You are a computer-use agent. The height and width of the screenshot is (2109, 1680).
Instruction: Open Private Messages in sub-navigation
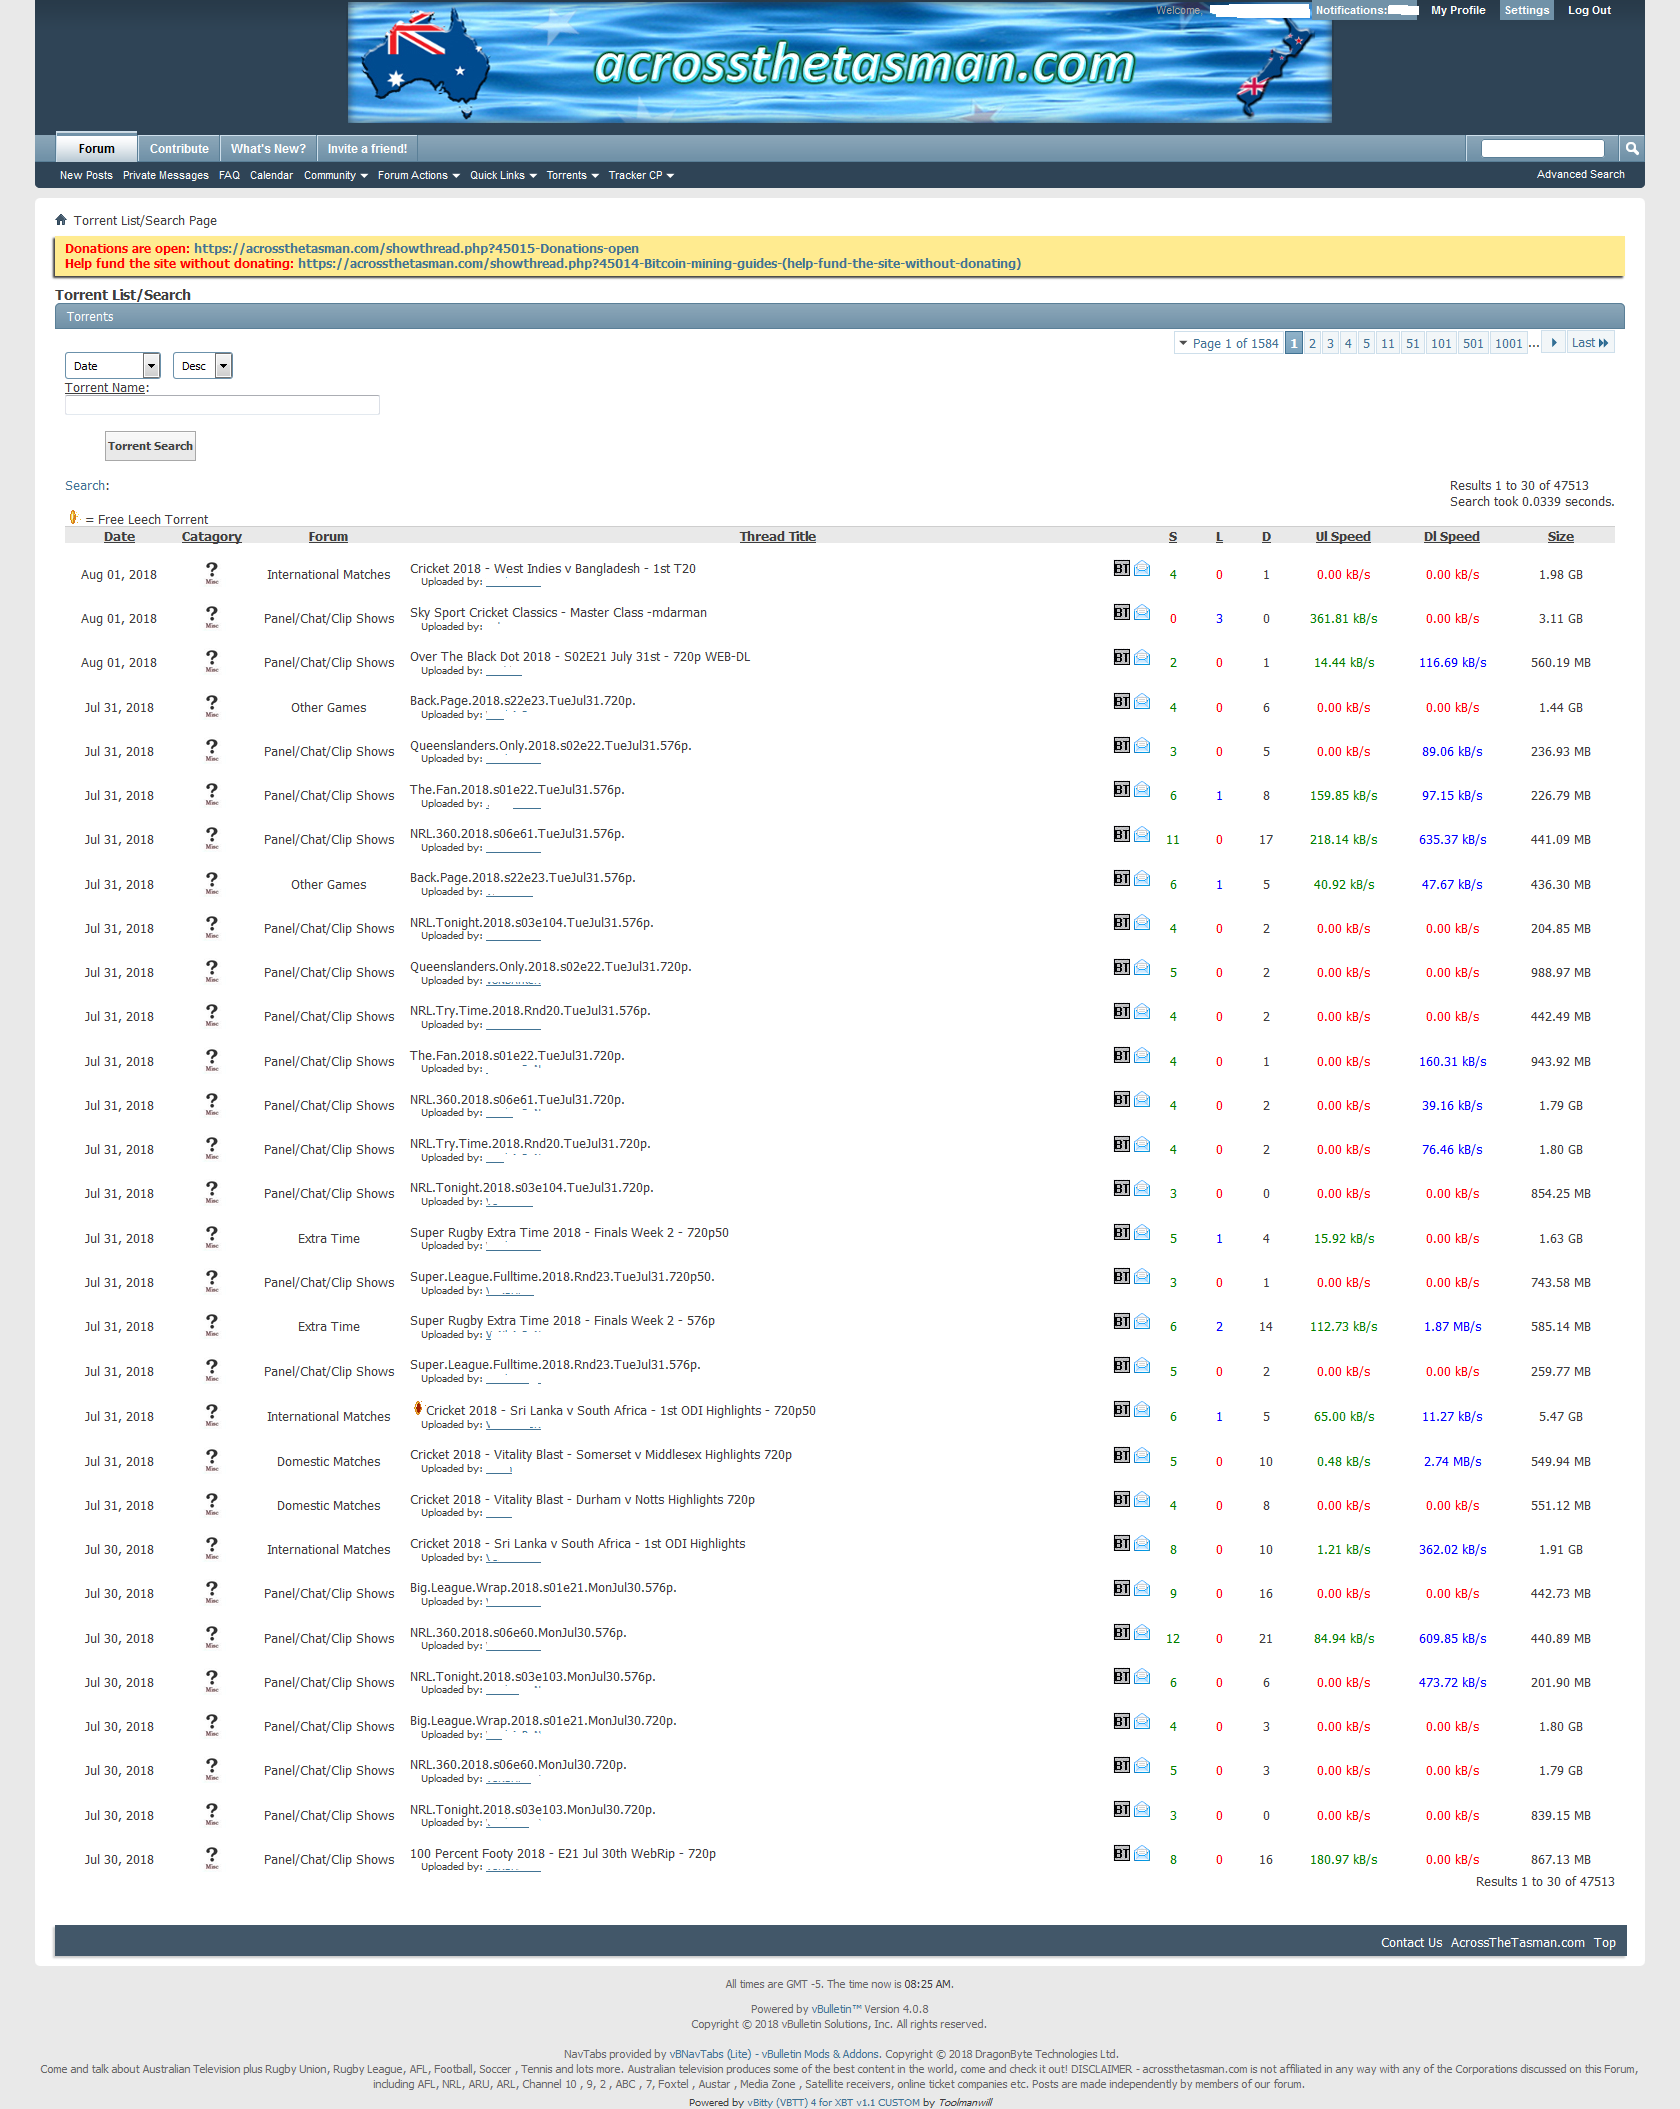click(166, 176)
